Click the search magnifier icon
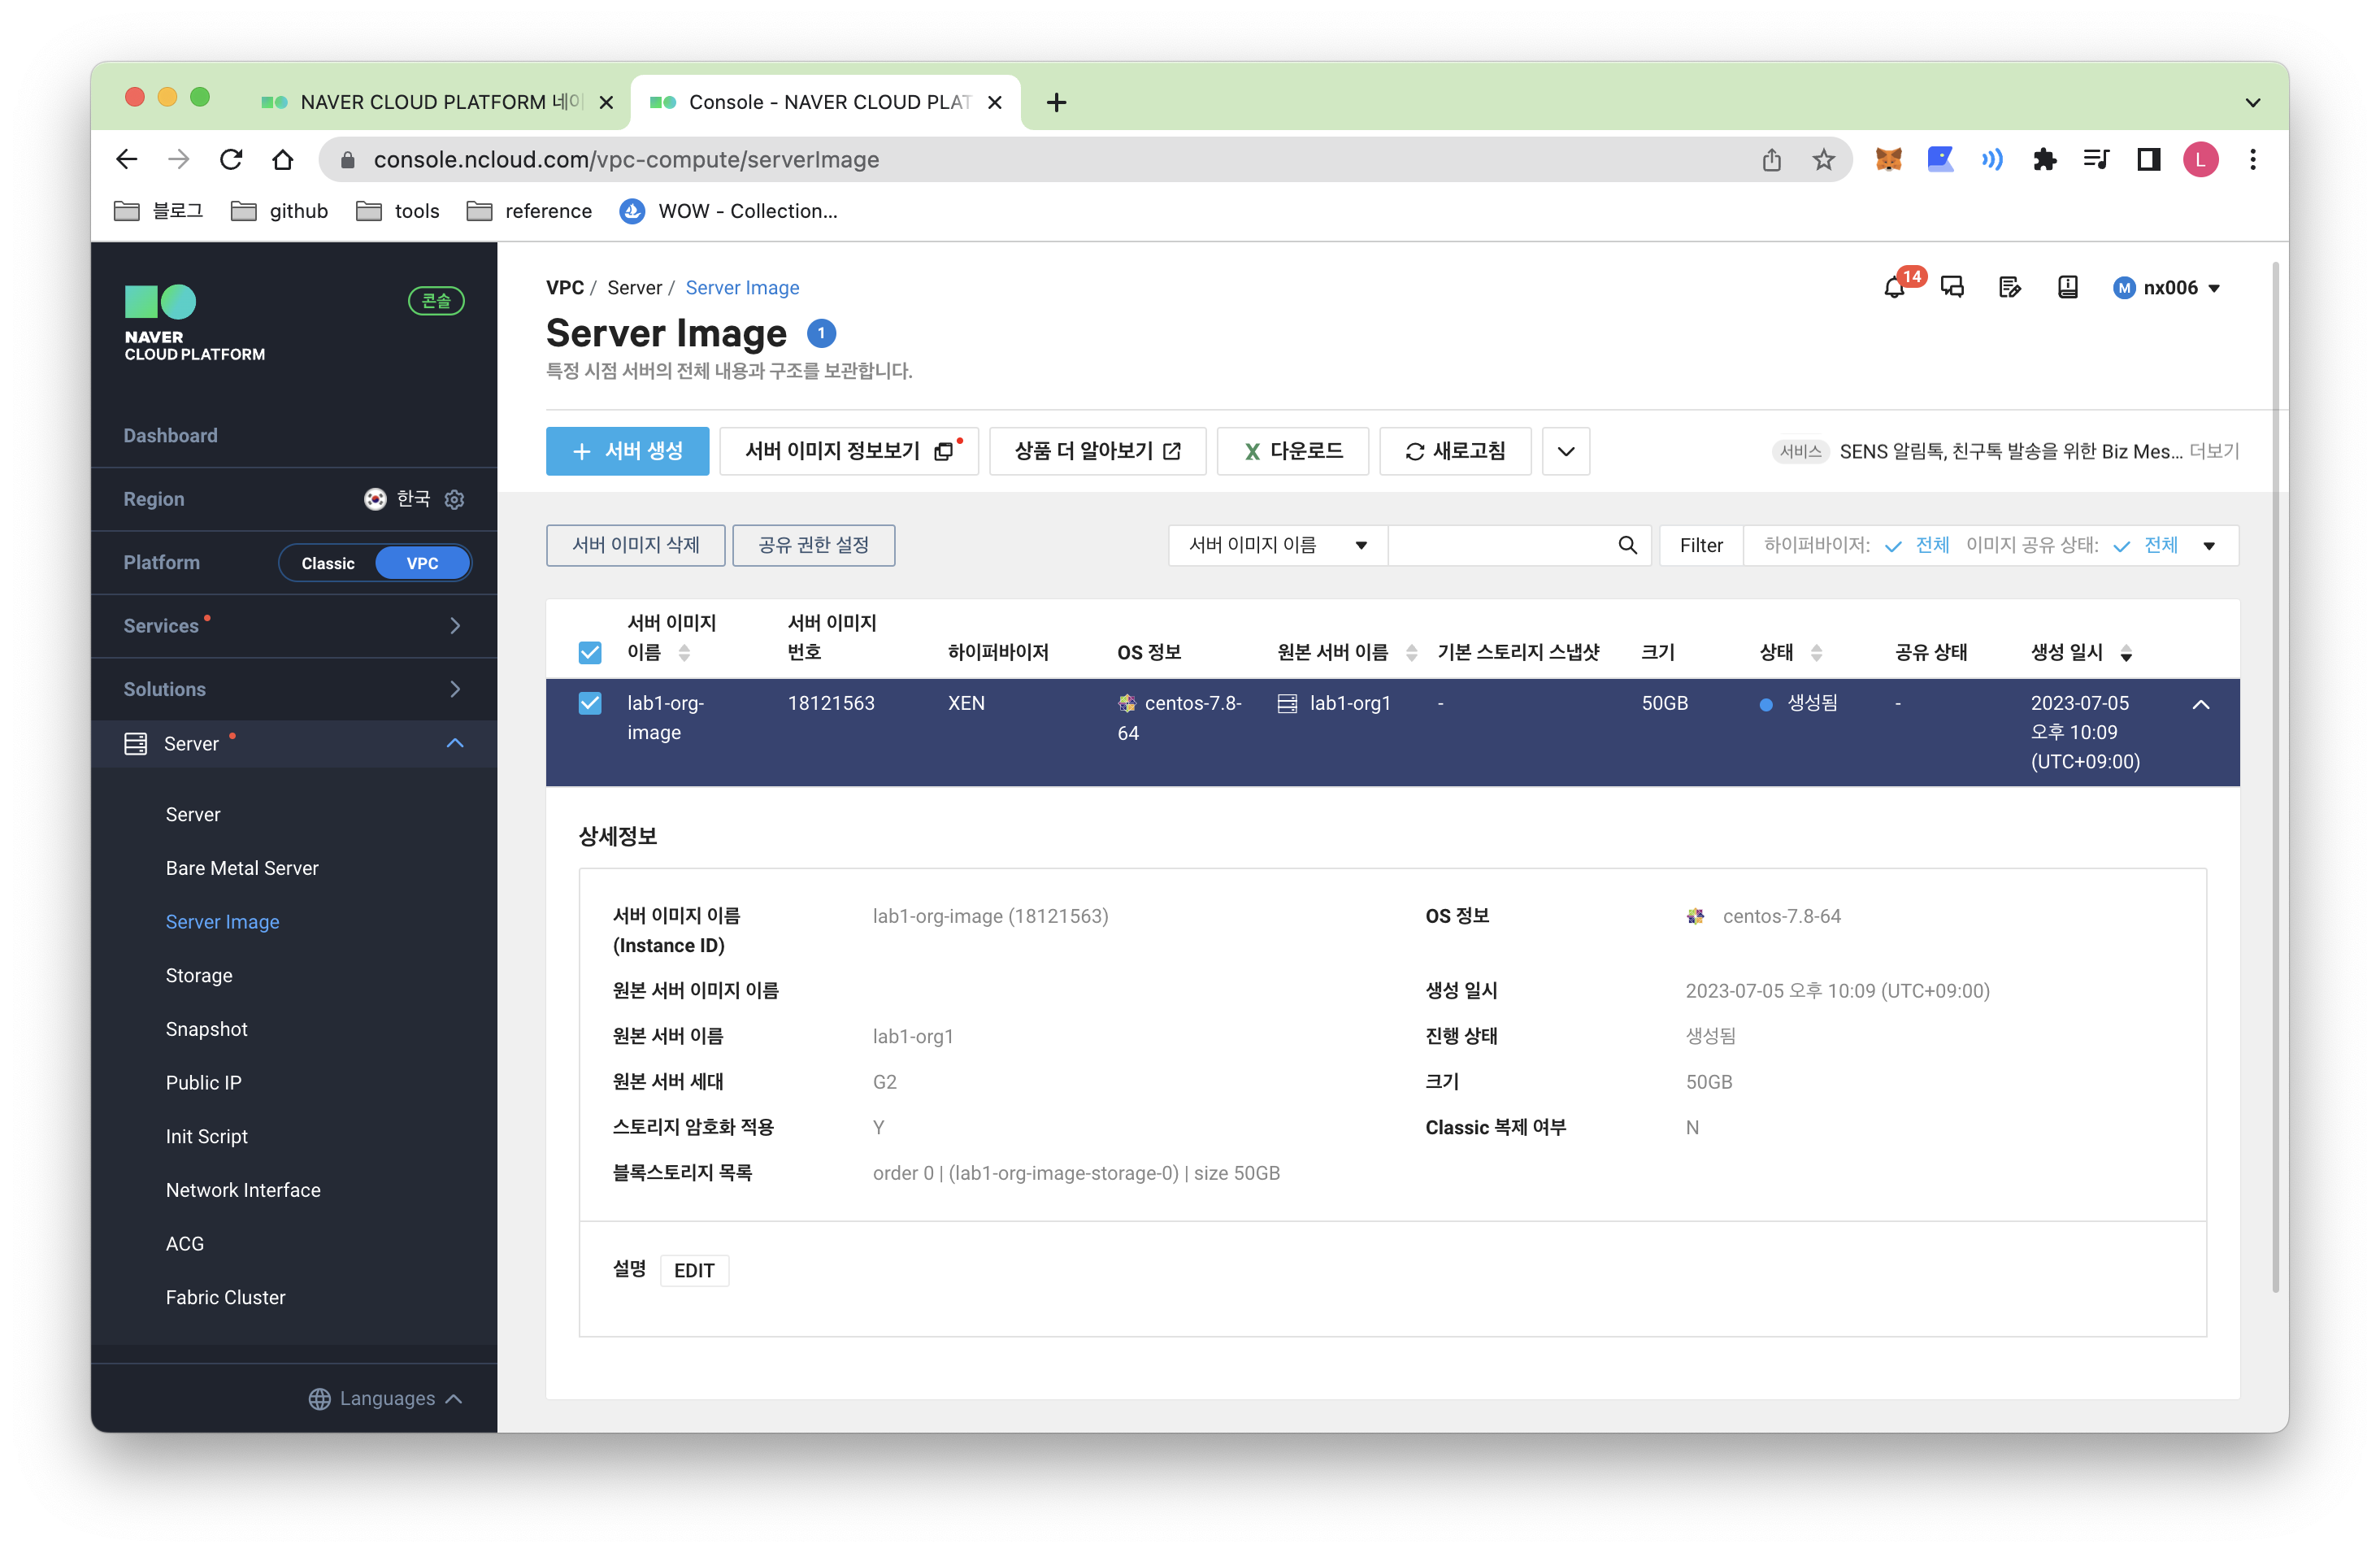Image resolution: width=2380 pixels, height=1553 pixels. click(1627, 545)
